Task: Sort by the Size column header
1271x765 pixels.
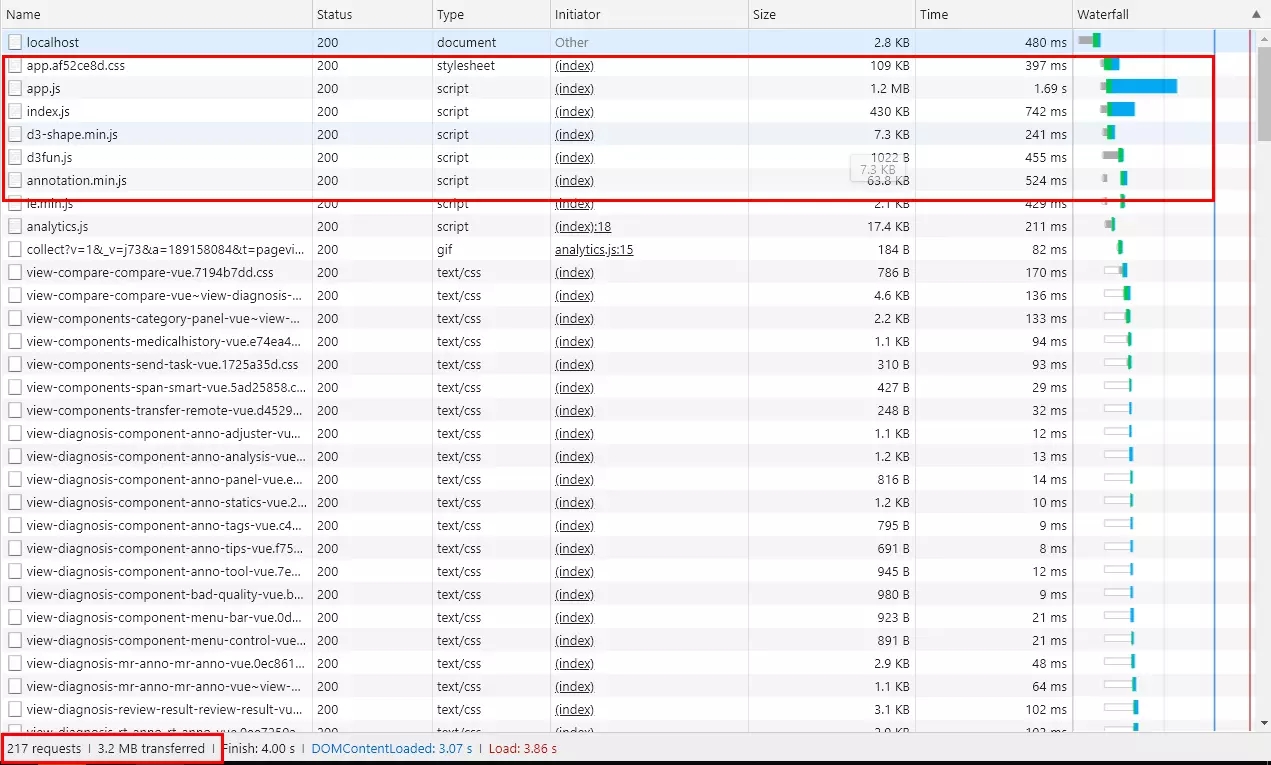Action: coord(764,15)
